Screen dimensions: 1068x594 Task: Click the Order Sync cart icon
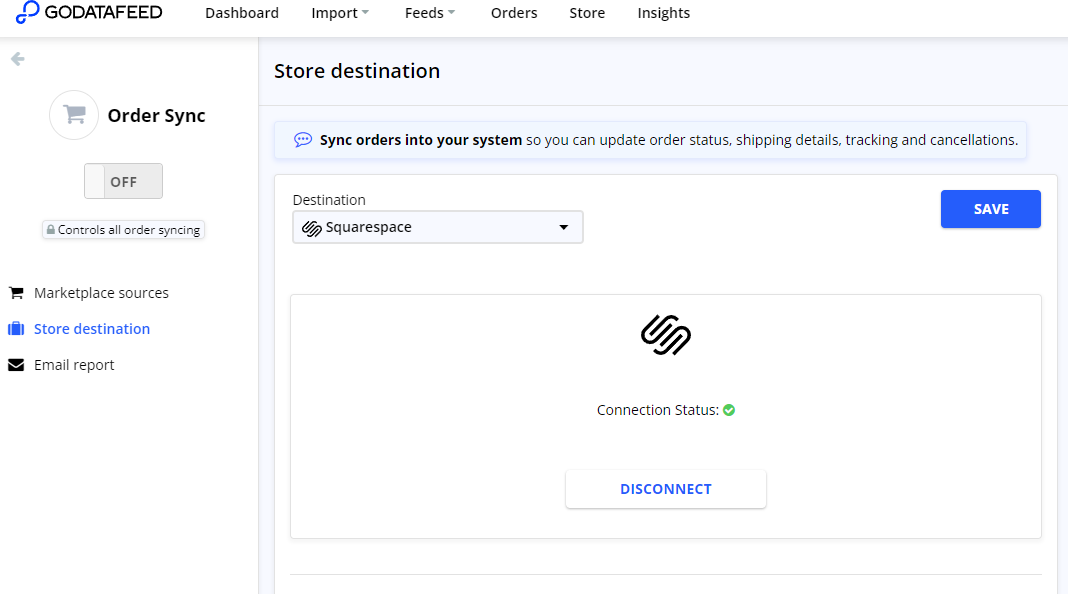tap(74, 115)
